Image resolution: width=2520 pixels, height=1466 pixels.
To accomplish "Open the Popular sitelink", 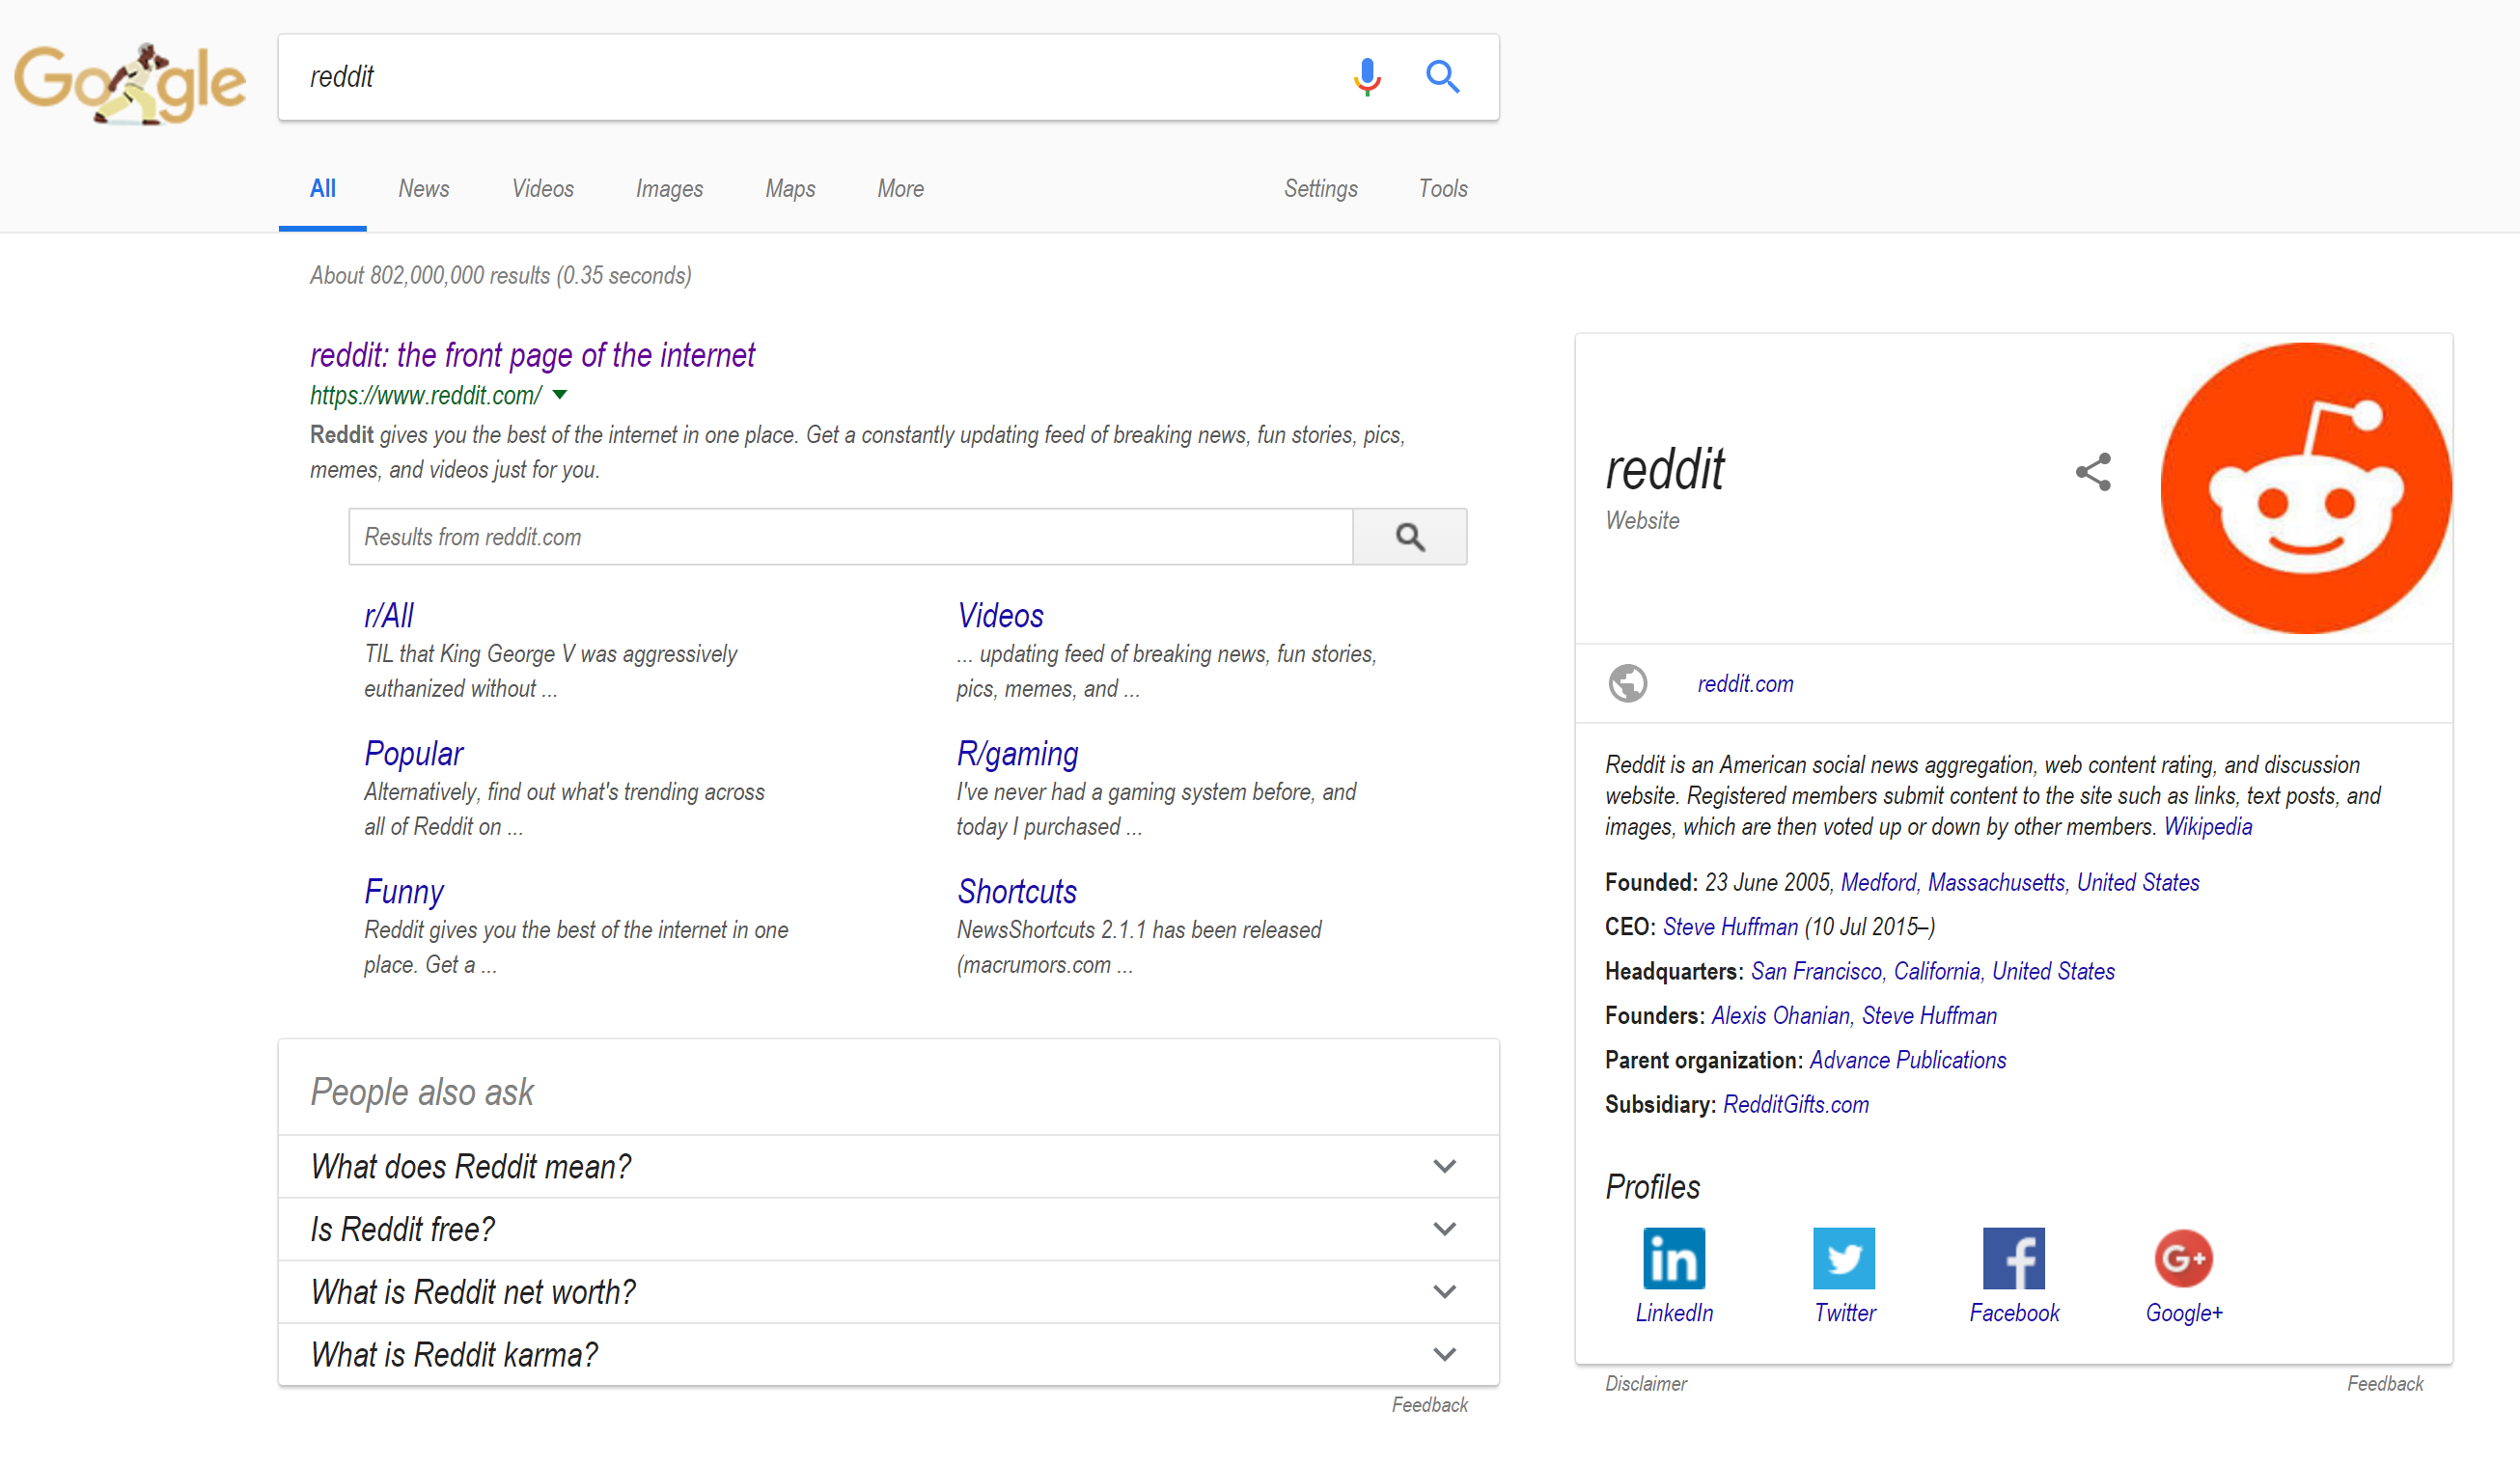I will coord(413,754).
